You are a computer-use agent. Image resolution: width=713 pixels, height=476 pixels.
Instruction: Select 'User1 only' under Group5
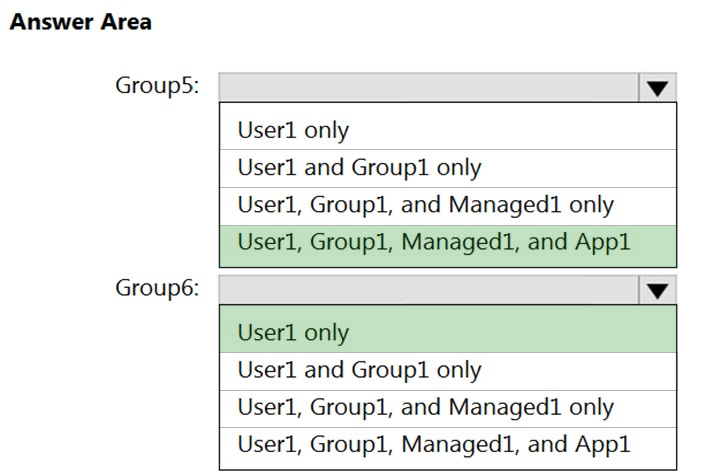point(447,129)
